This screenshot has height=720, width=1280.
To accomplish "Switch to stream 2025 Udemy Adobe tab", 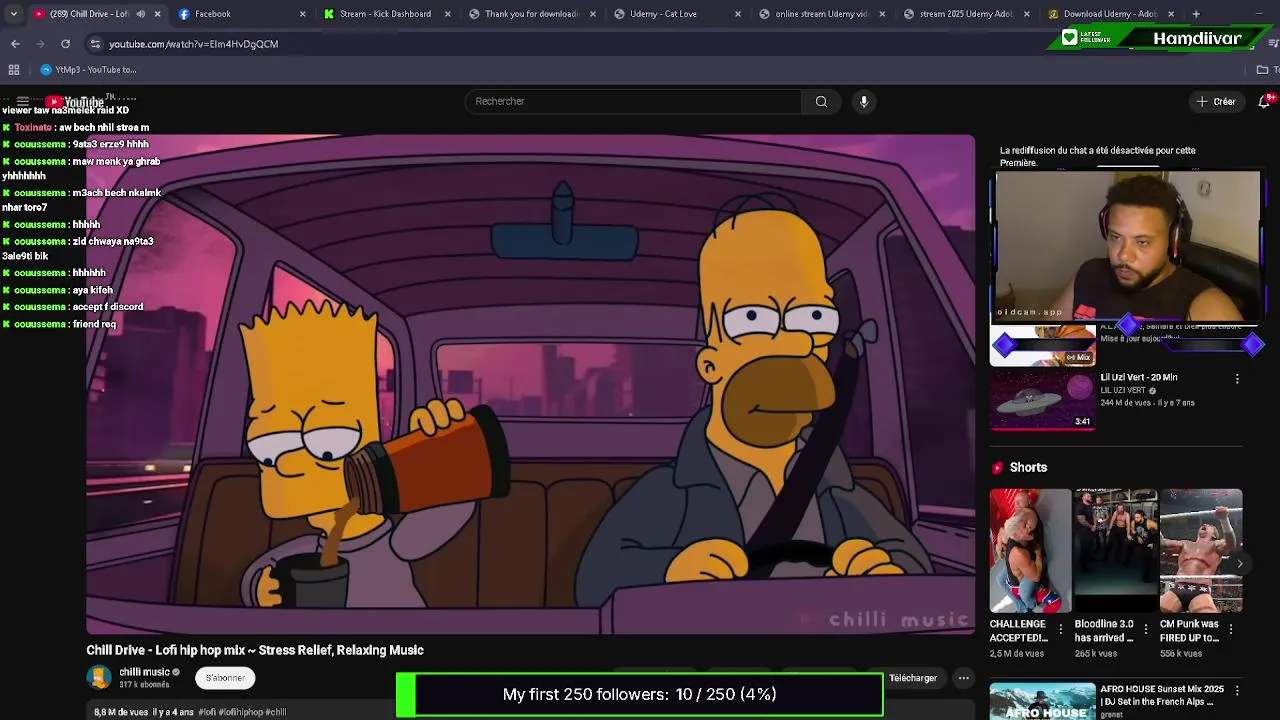I will pos(965,14).
